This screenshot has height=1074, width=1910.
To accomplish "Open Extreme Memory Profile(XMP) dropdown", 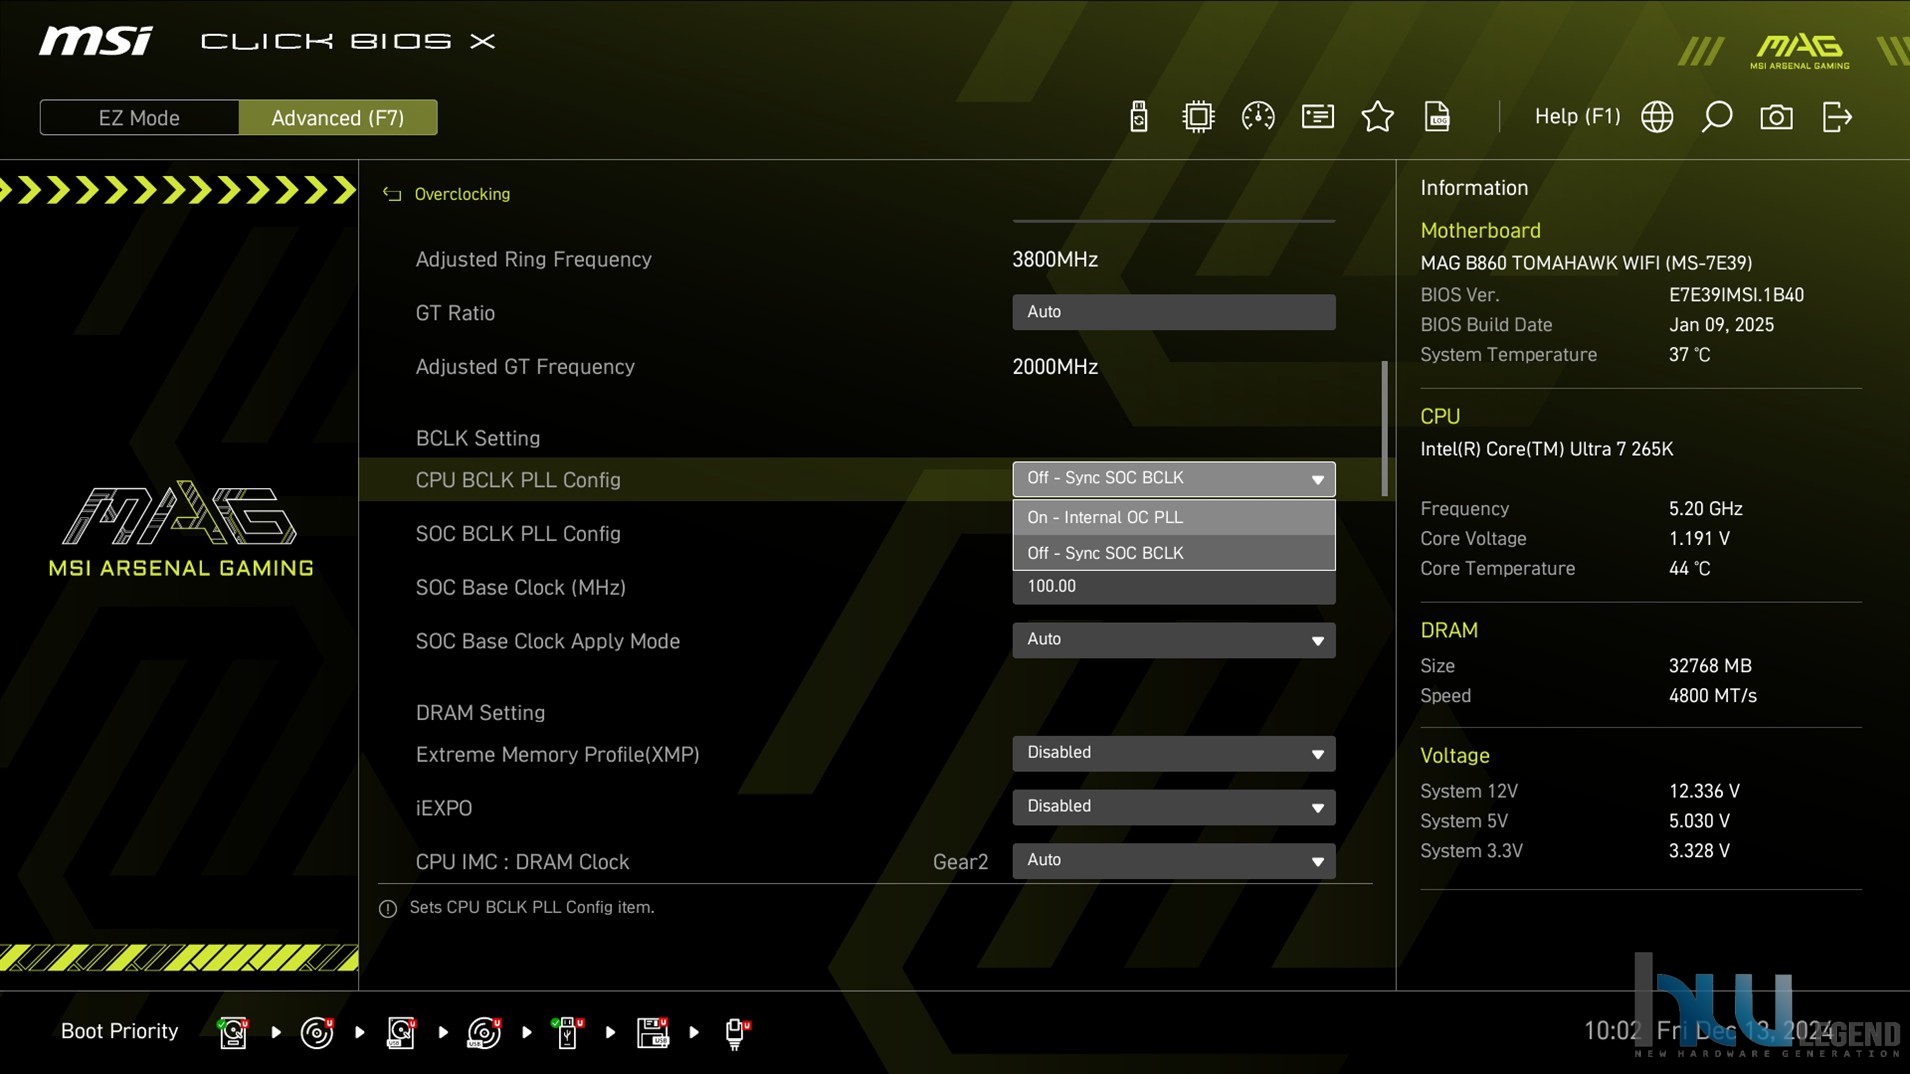I will click(1173, 753).
